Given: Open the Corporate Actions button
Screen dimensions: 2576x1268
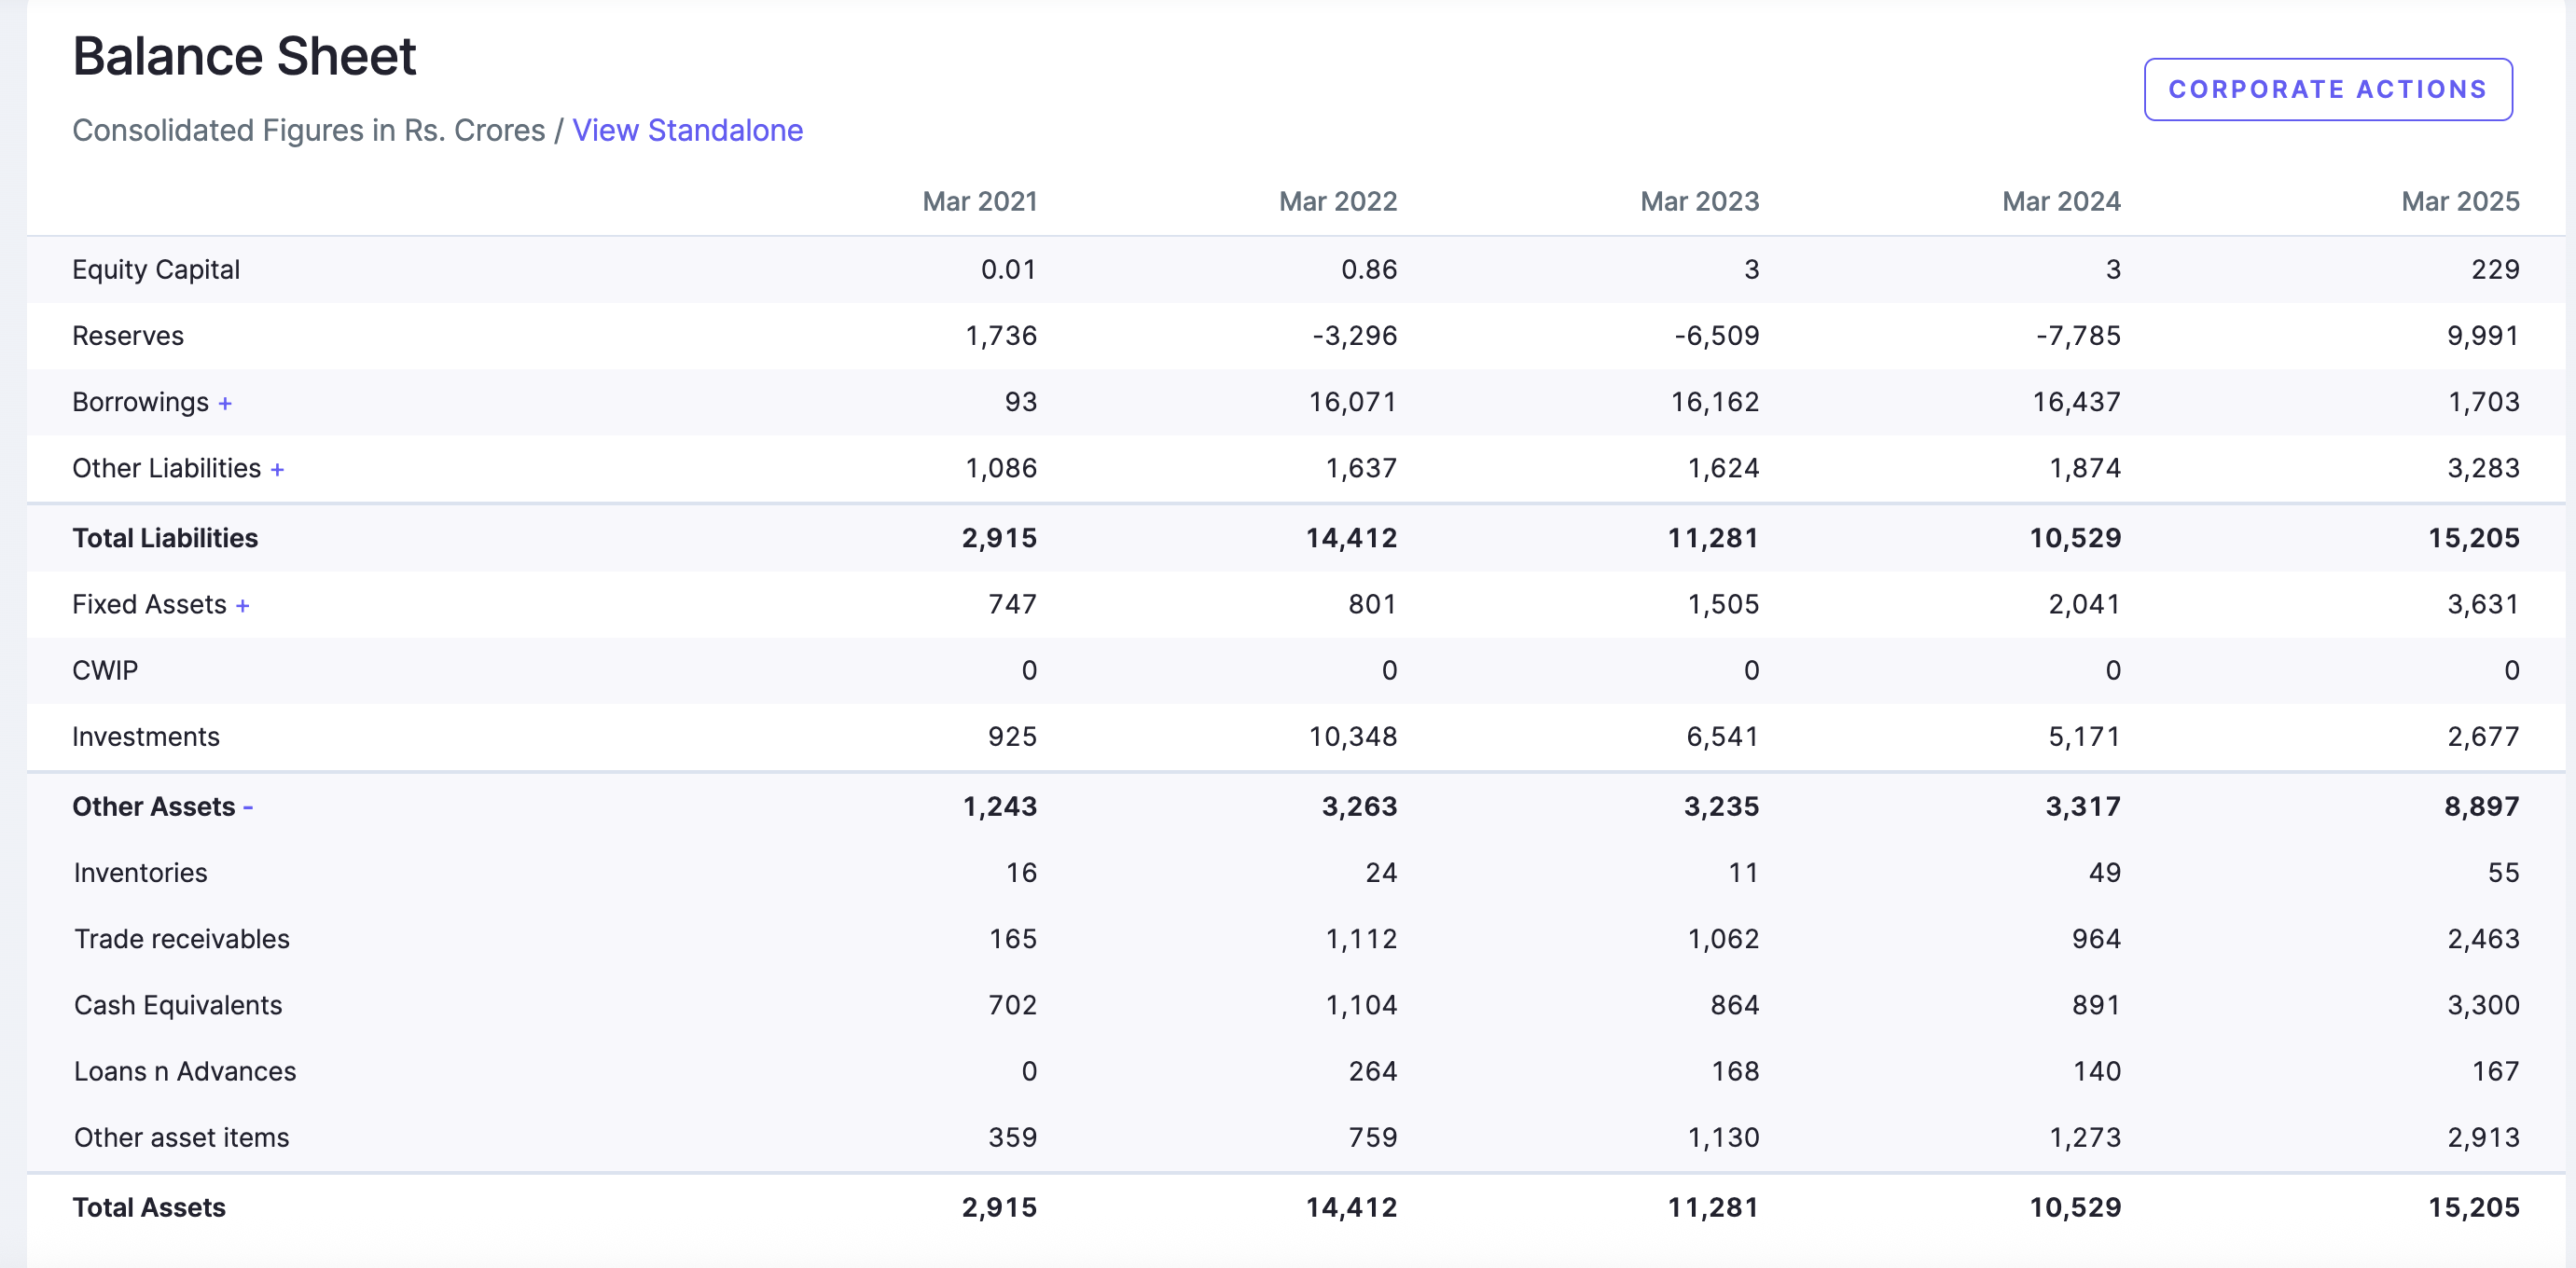Looking at the screenshot, I should (2327, 89).
